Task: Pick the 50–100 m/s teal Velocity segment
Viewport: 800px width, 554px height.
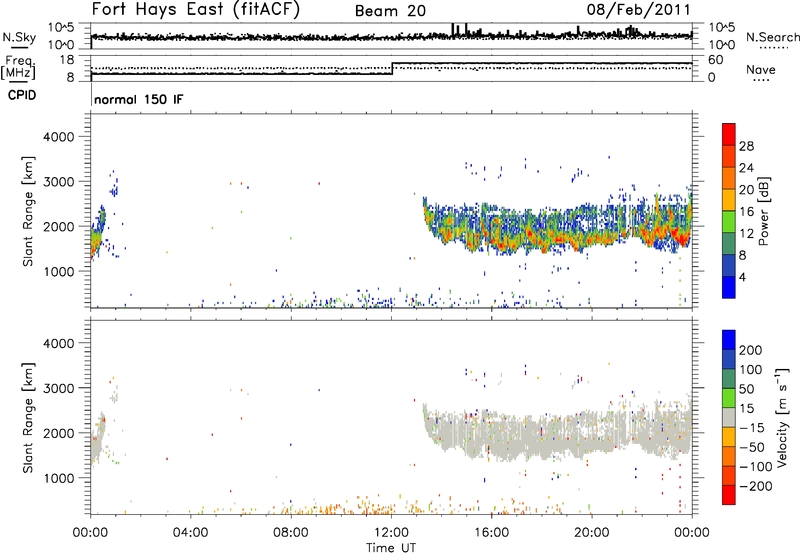Action: tap(729, 379)
